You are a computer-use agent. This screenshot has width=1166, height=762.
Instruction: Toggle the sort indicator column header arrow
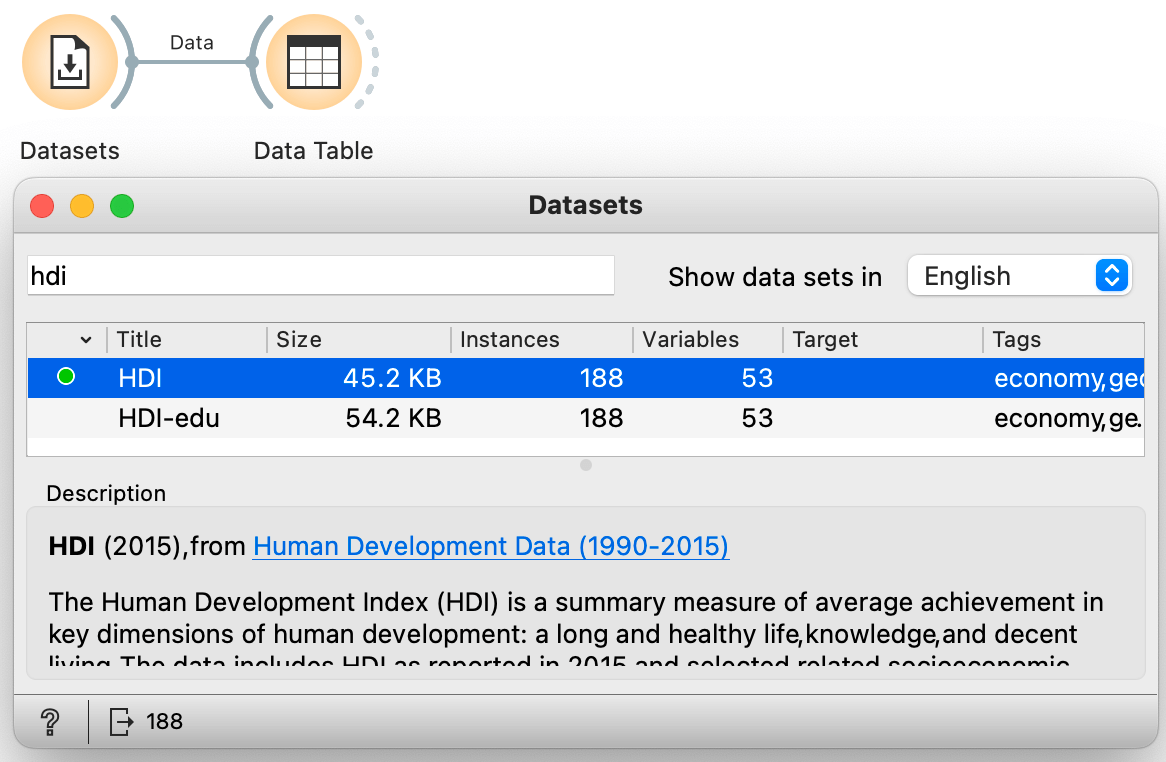pyautogui.click(x=86, y=340)
